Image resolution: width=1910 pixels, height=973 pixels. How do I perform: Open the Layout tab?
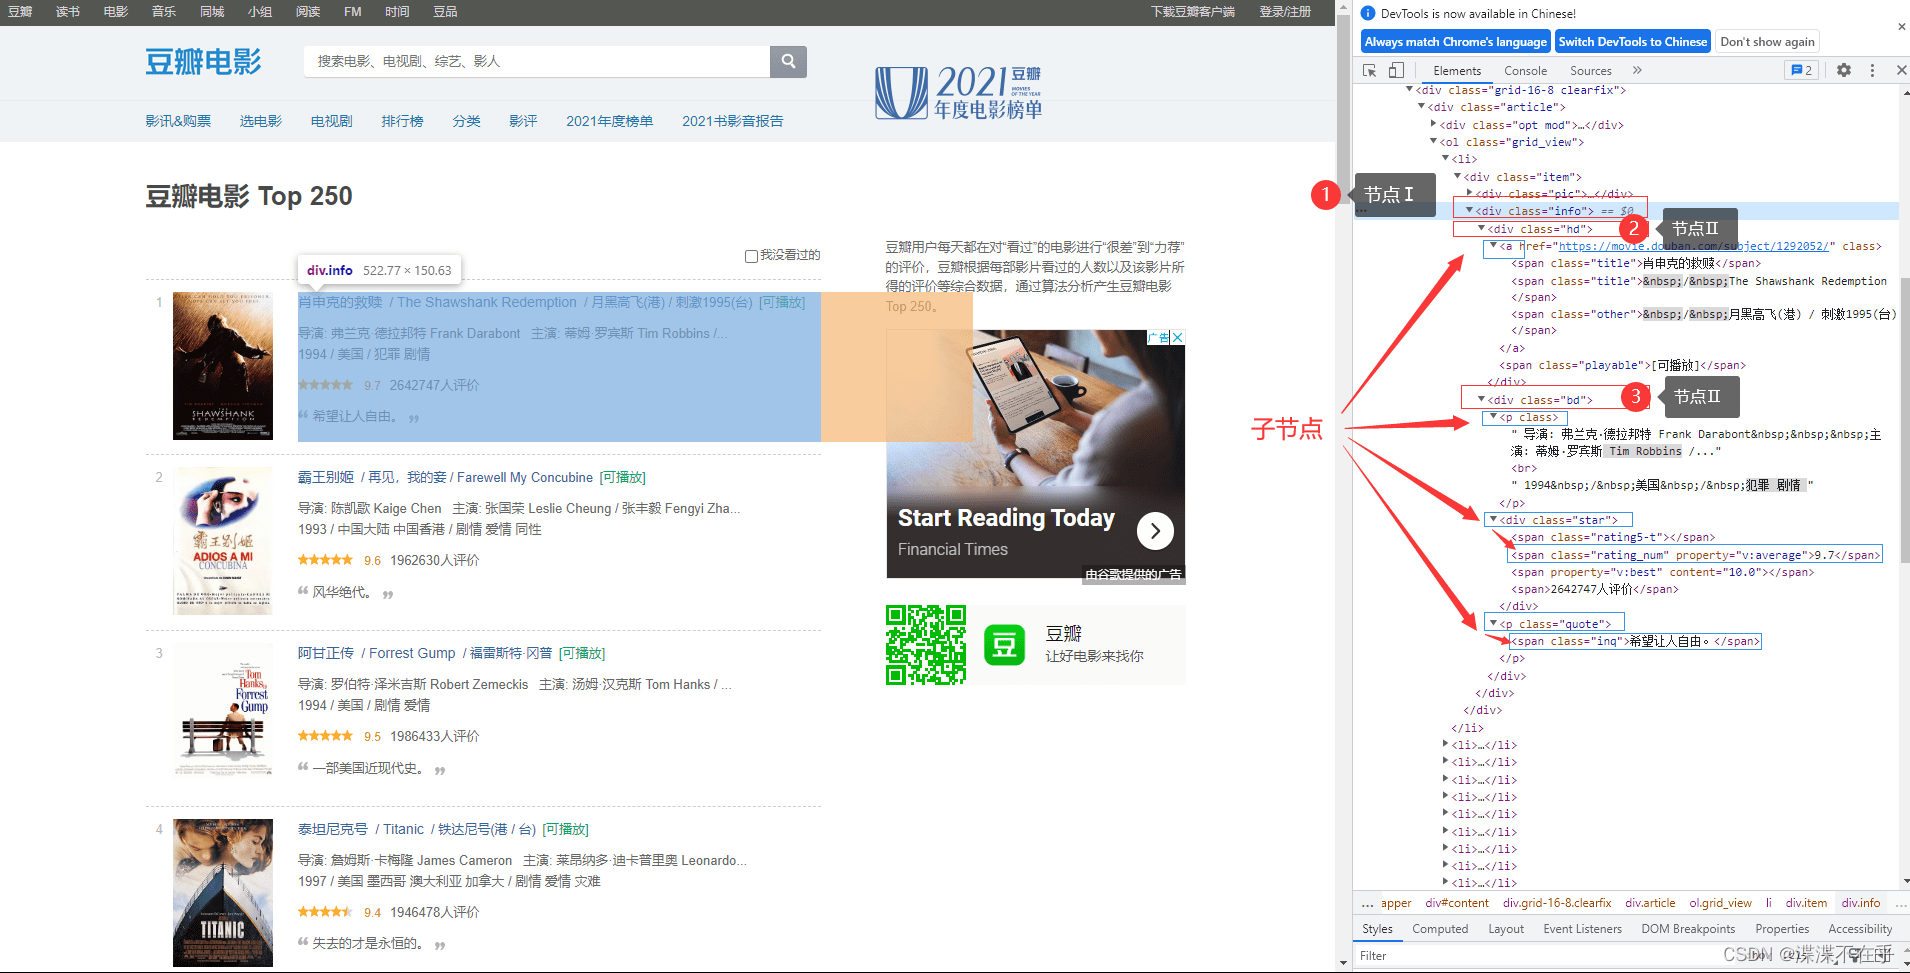[1506, 929]
